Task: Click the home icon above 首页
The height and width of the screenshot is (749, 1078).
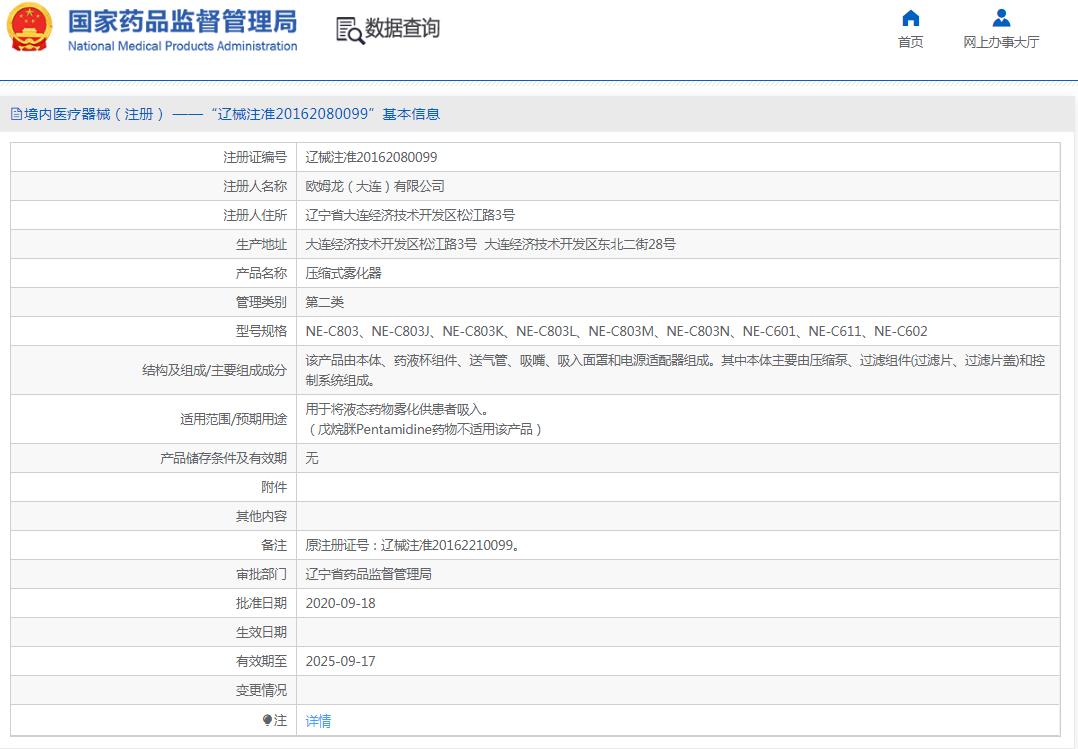Action: pyautogui.click(x=910, y=17)
